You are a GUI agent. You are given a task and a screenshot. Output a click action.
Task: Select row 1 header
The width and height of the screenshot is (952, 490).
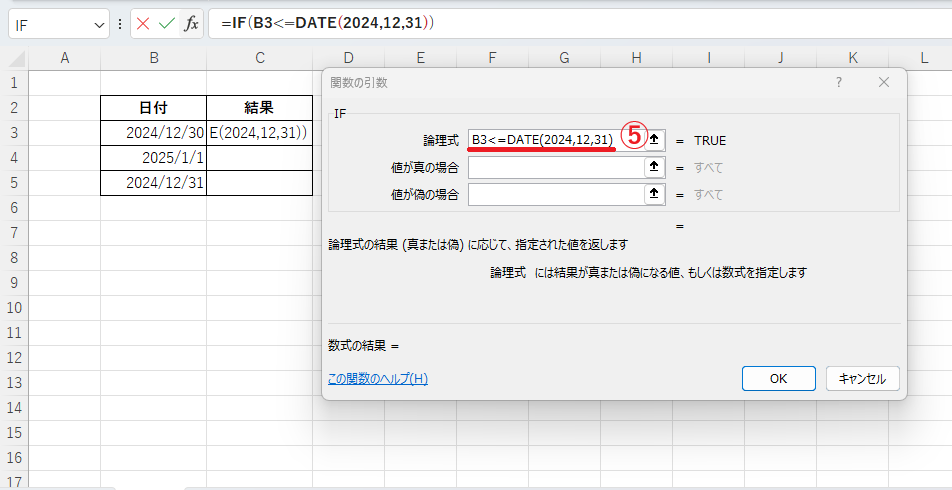(x=14, y=83)
